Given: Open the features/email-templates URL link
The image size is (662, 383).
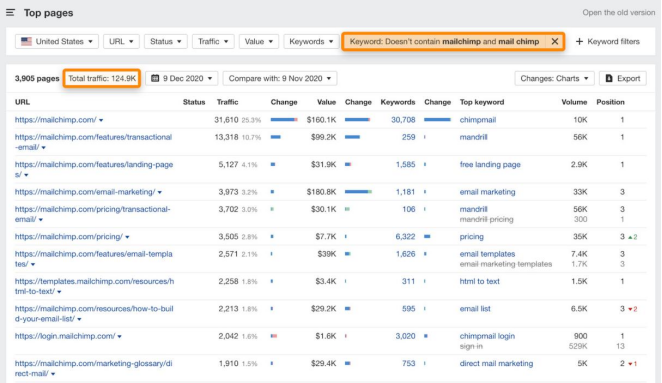Looking at the screenshot, I should pyautogui.click(x=93, y=259).
